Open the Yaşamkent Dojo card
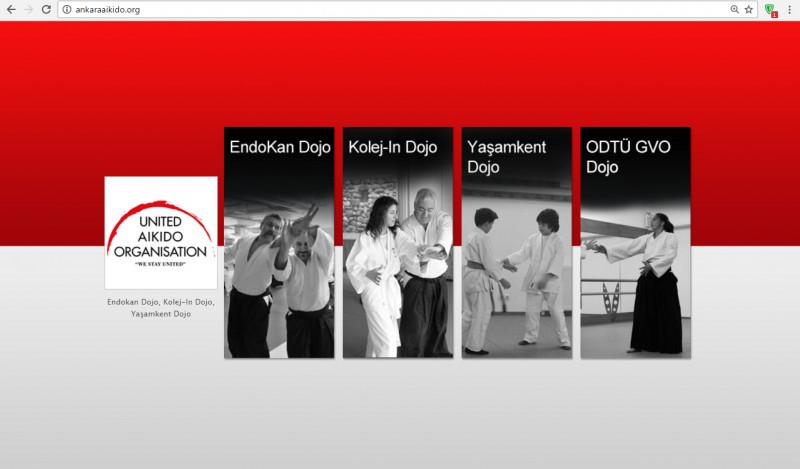Image resolution: width=800 pixels, height=469 pixels. pos(517,242)
